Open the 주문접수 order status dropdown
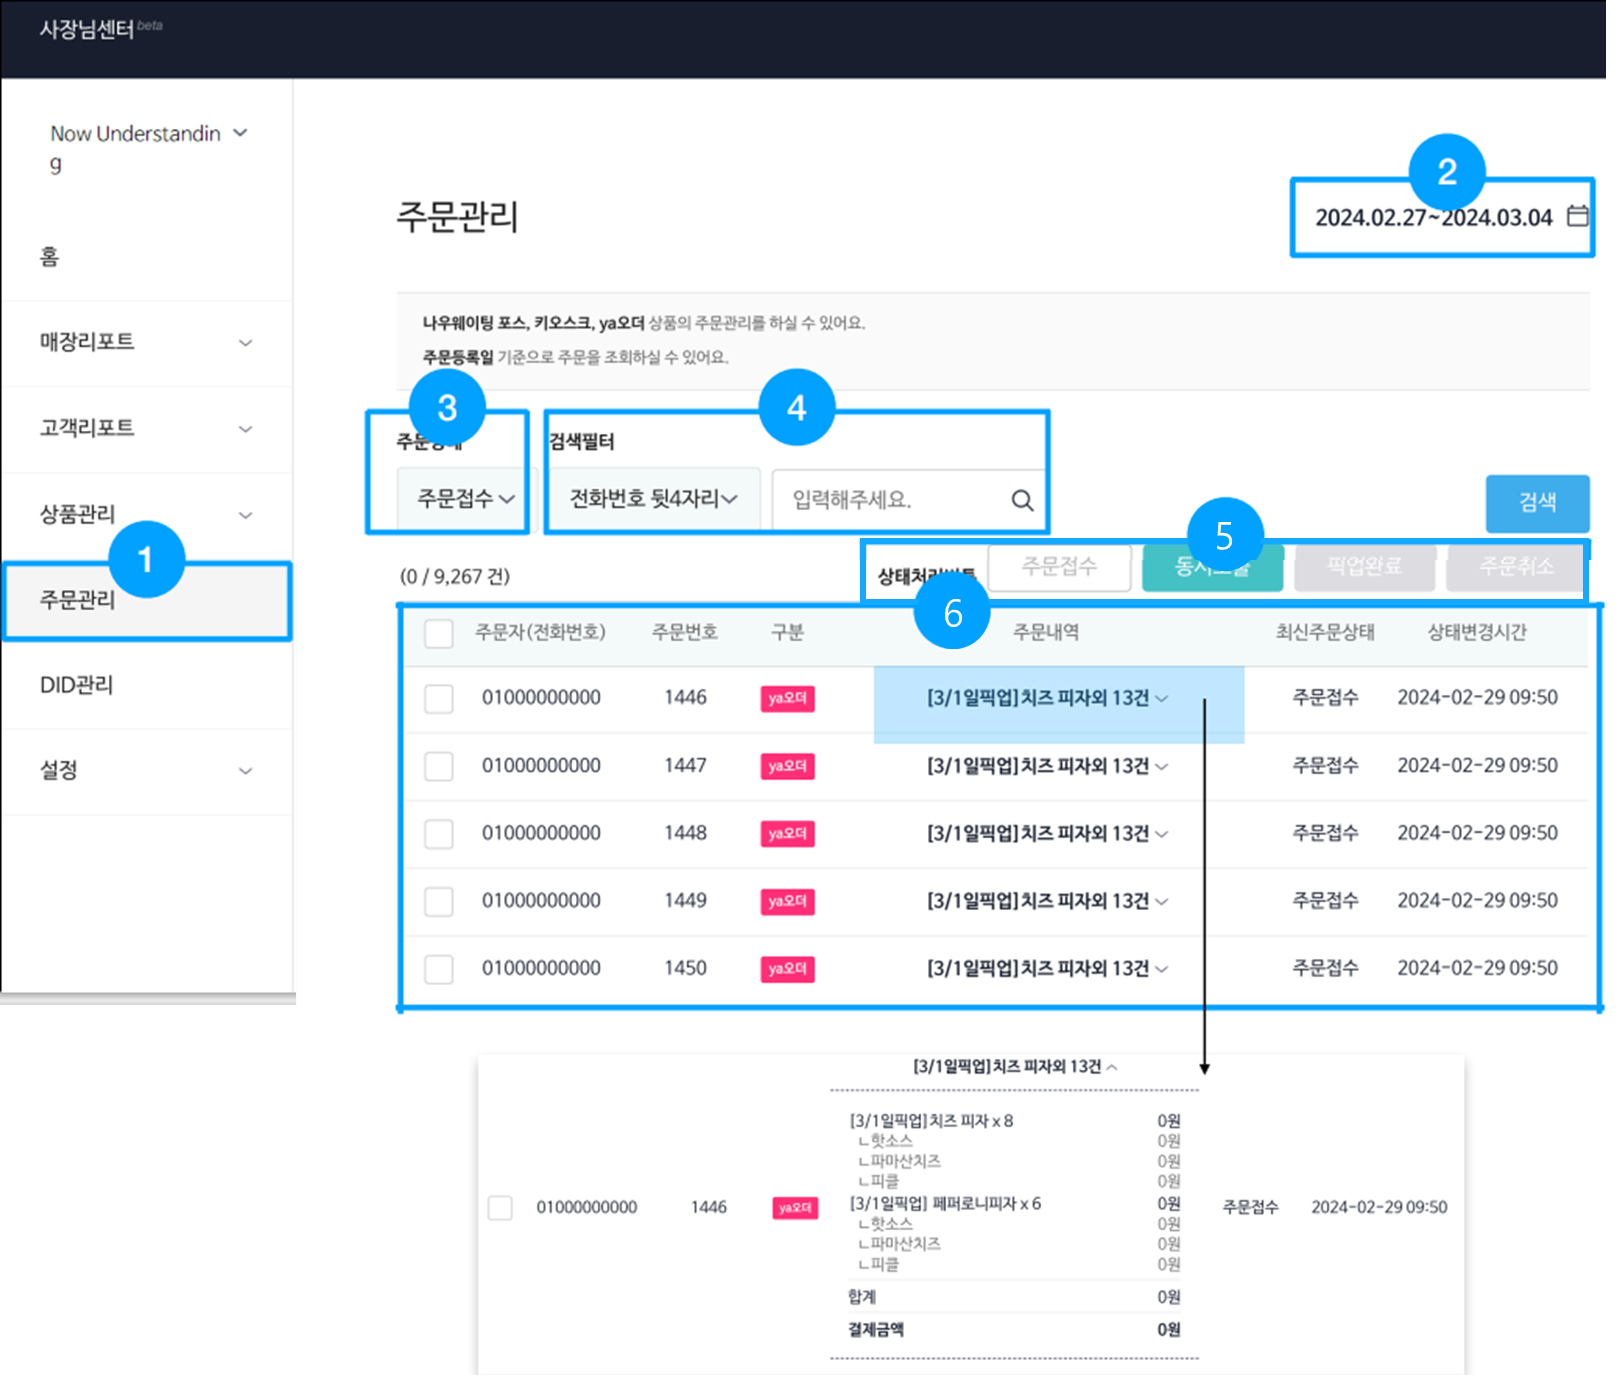 [x=464, y=499]
